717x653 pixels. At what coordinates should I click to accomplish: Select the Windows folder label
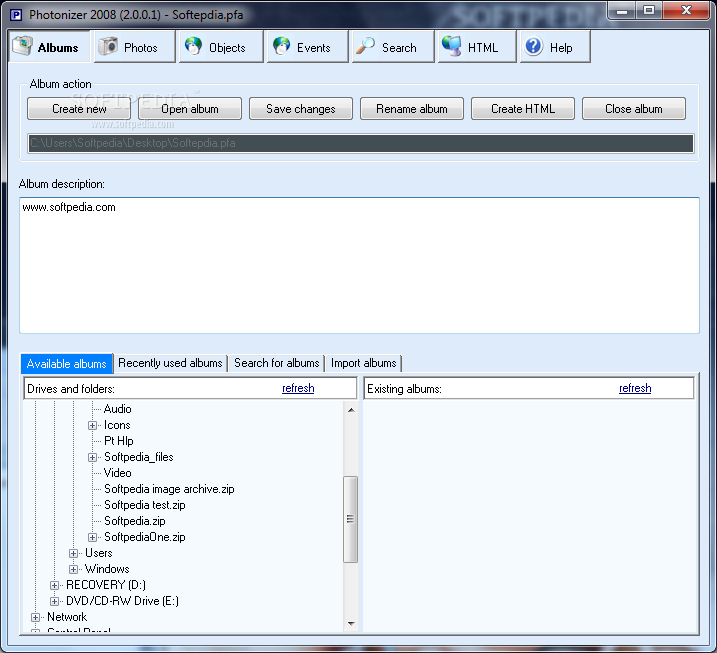point(107,569)
